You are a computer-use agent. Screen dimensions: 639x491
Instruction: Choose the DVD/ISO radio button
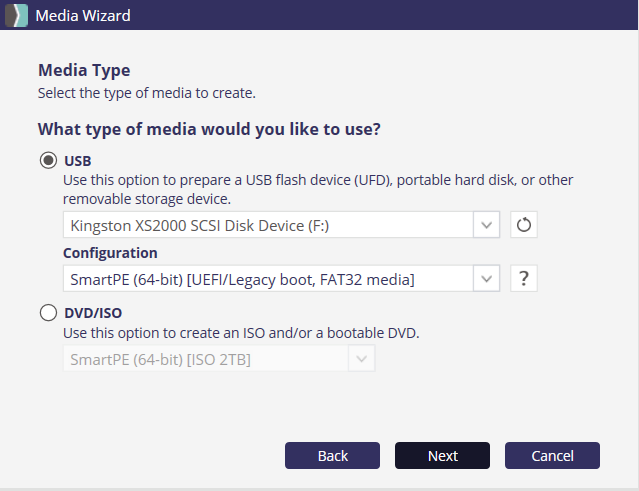(x=48, y=313)
